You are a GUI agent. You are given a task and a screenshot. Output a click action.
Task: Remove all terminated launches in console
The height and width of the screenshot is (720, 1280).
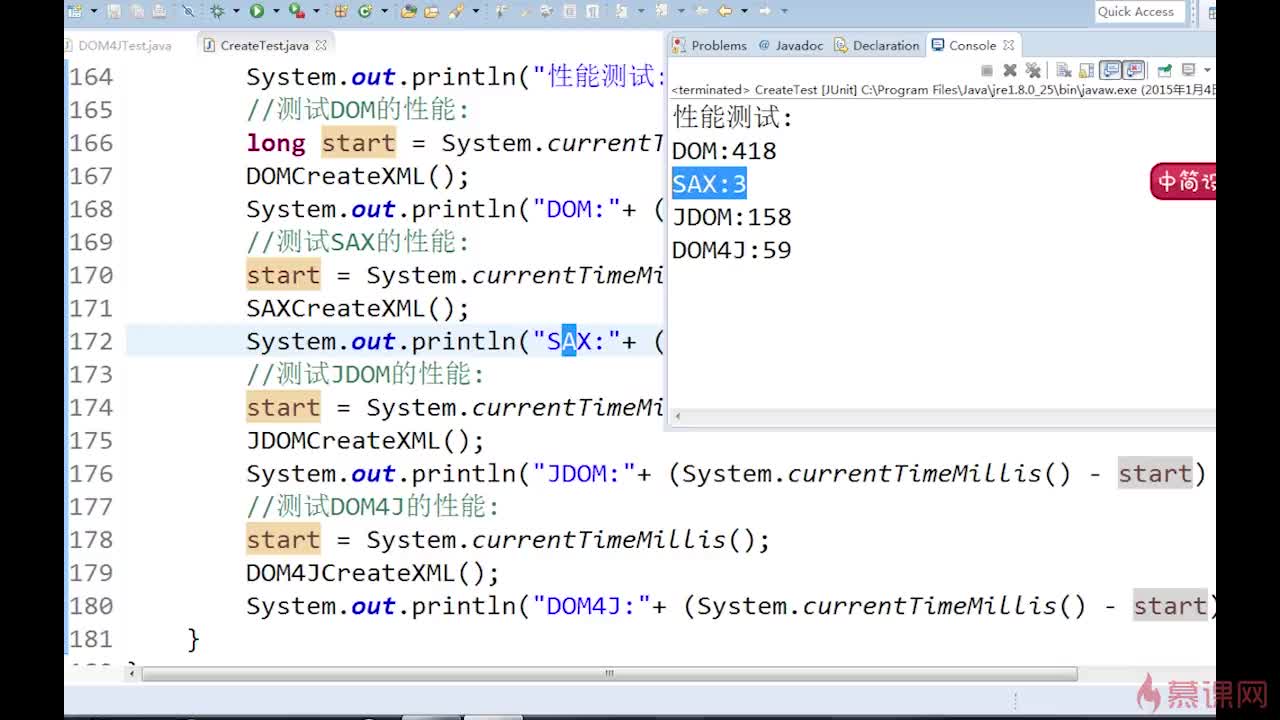1031,70
